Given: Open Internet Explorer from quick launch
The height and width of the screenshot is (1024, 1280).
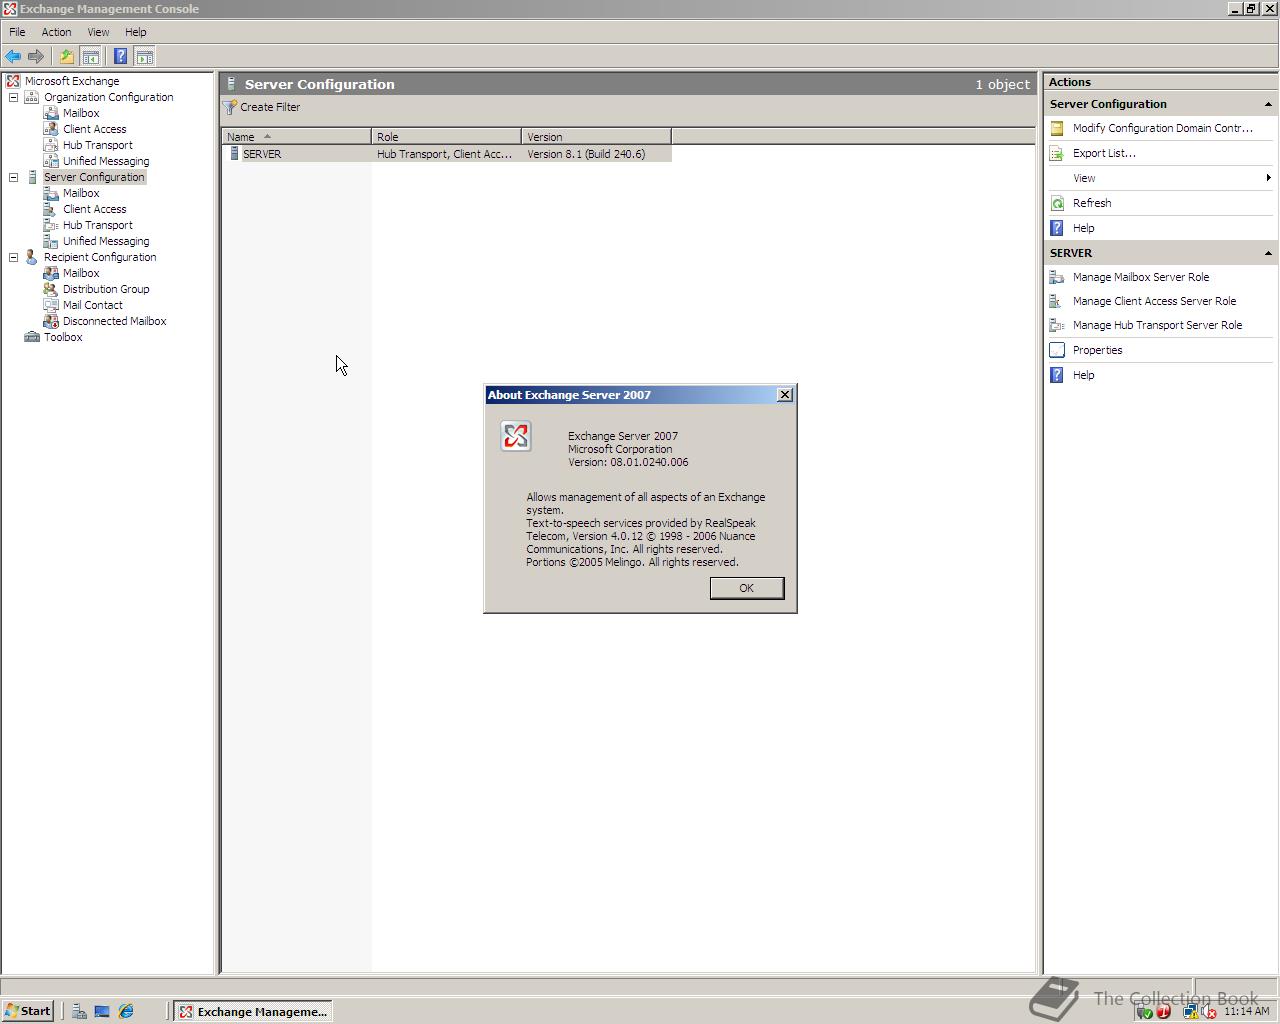Looking at the screenshot, I should pyautogui.click(x=126, y=1011).
